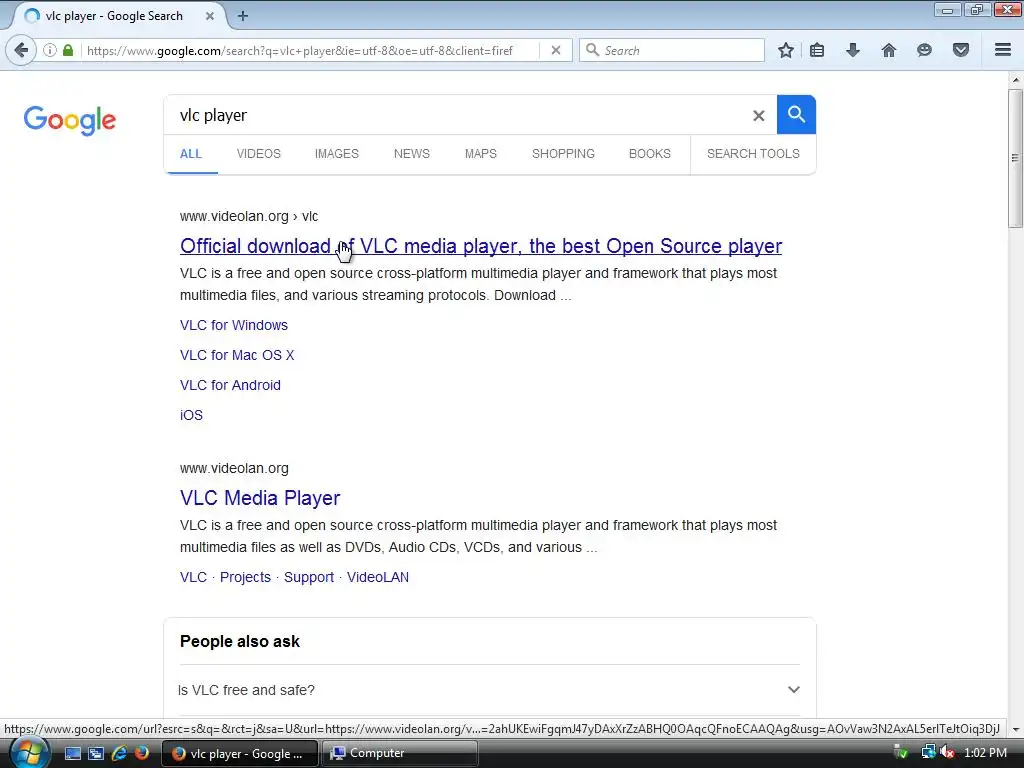The image size is (1024, 768).
Task: Open VLC Media Player result title
Action: pyautogui.click(x=260, y=498)
